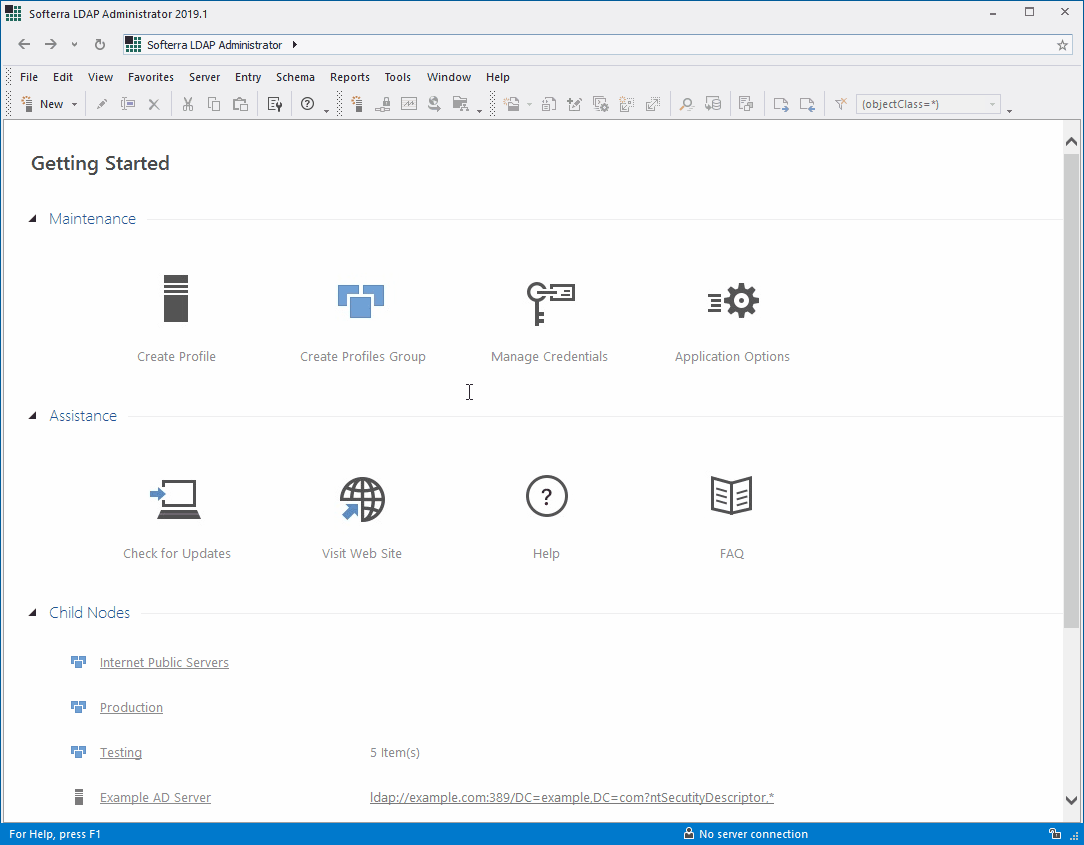1084x845 pixels.
Task: Open the Reports menu
Action: click(x=350, y=77)
